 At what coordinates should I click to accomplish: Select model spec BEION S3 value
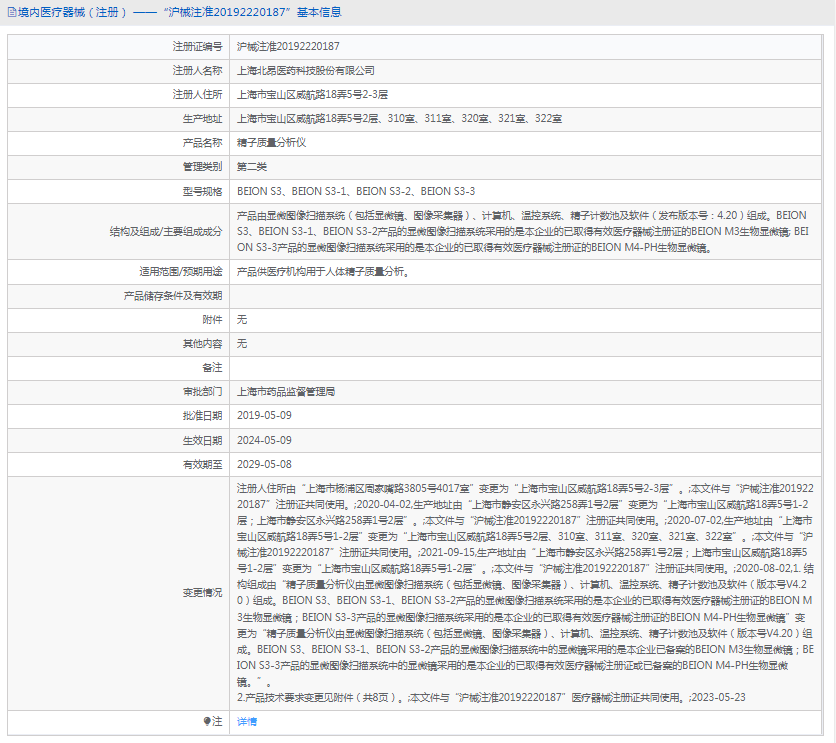pyautogui.click(x=356, y=191)
